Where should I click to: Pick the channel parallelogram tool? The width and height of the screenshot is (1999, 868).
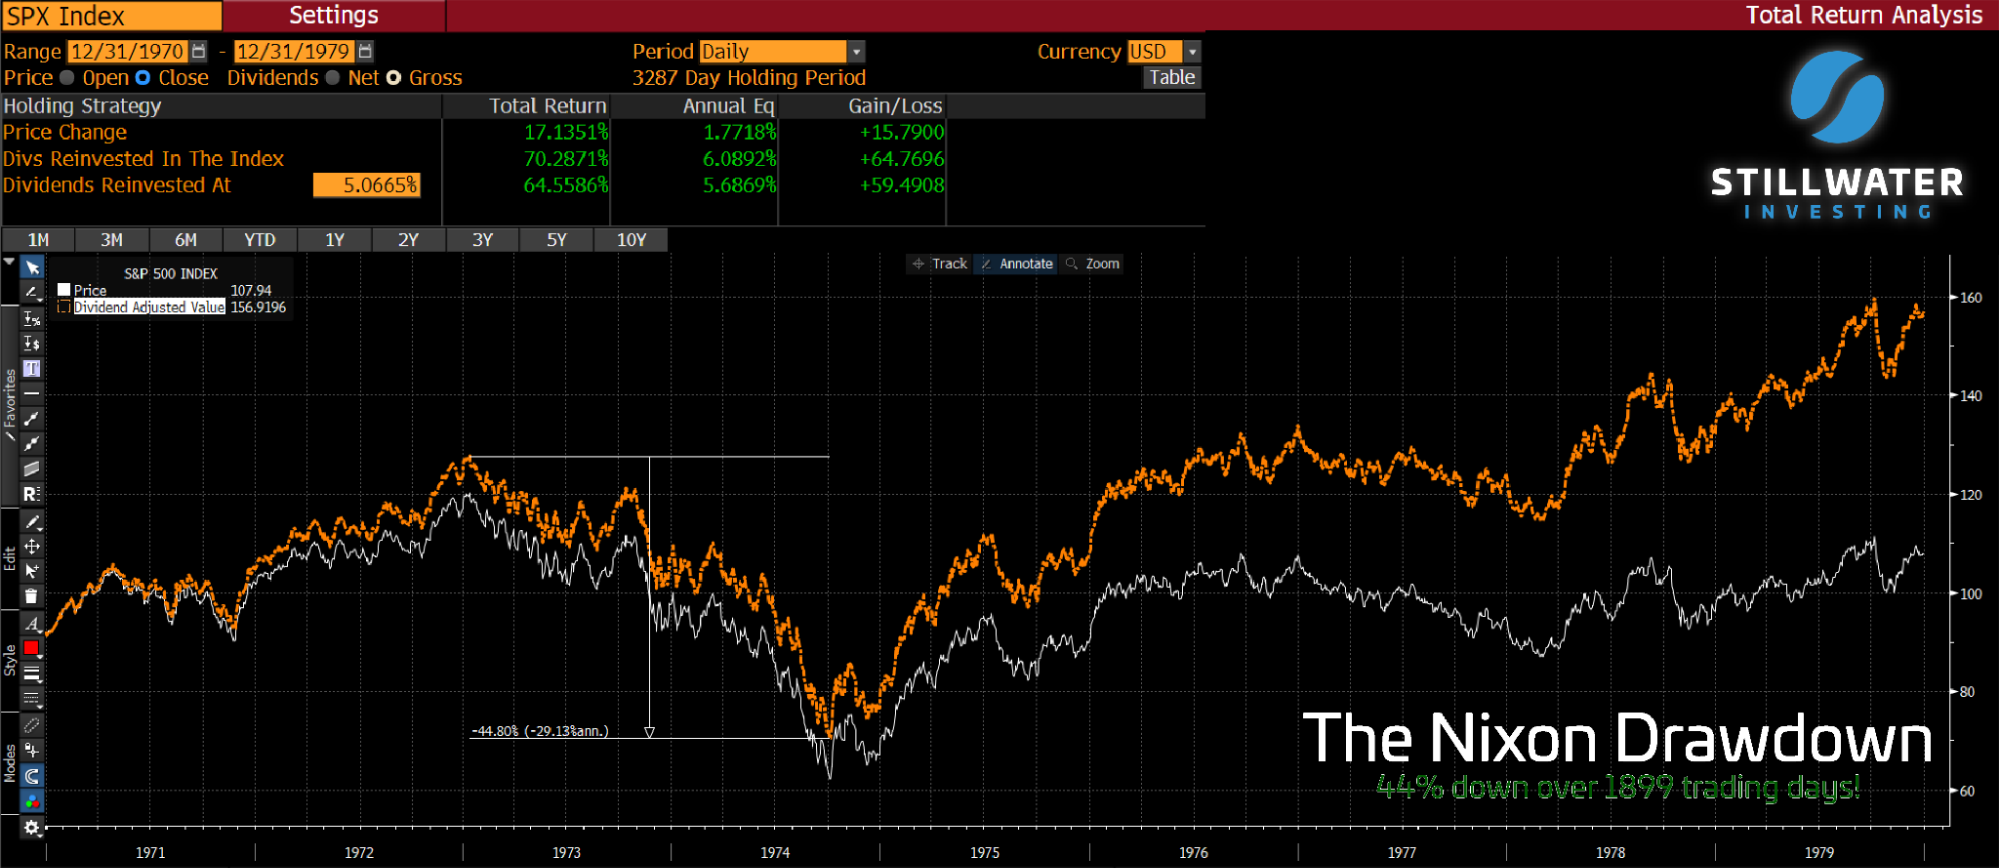(x=32, y=468)
